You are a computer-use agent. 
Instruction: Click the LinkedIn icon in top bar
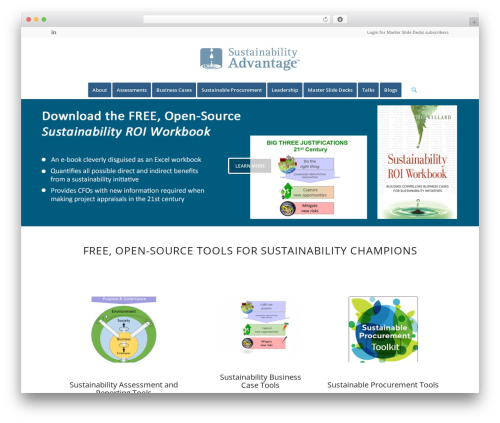[53, 32]
